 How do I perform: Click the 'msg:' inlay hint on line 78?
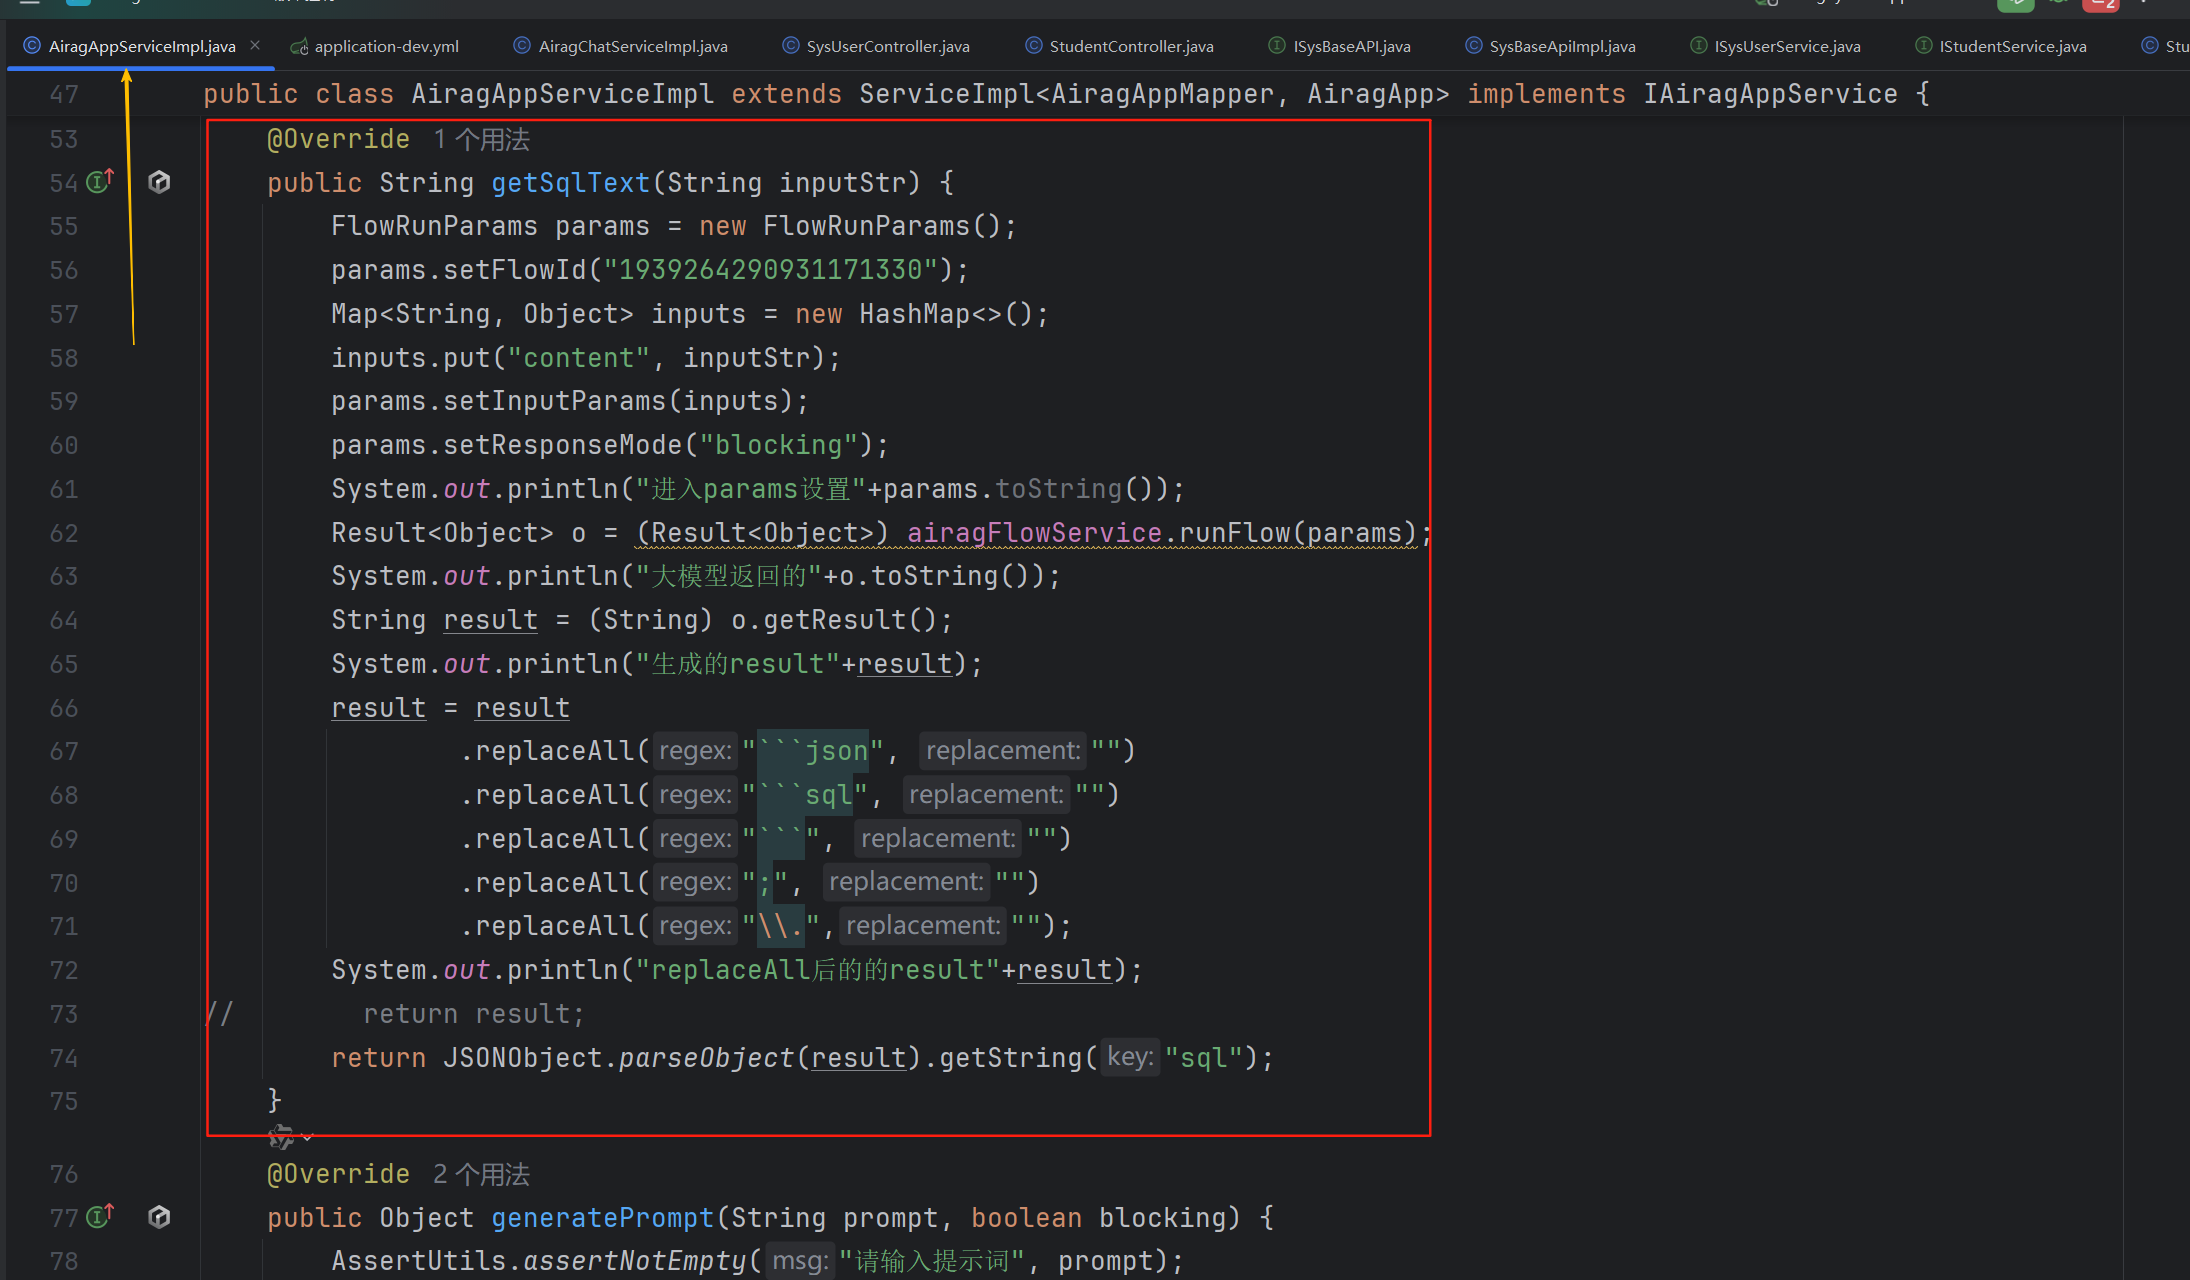tap(799, 1261)
